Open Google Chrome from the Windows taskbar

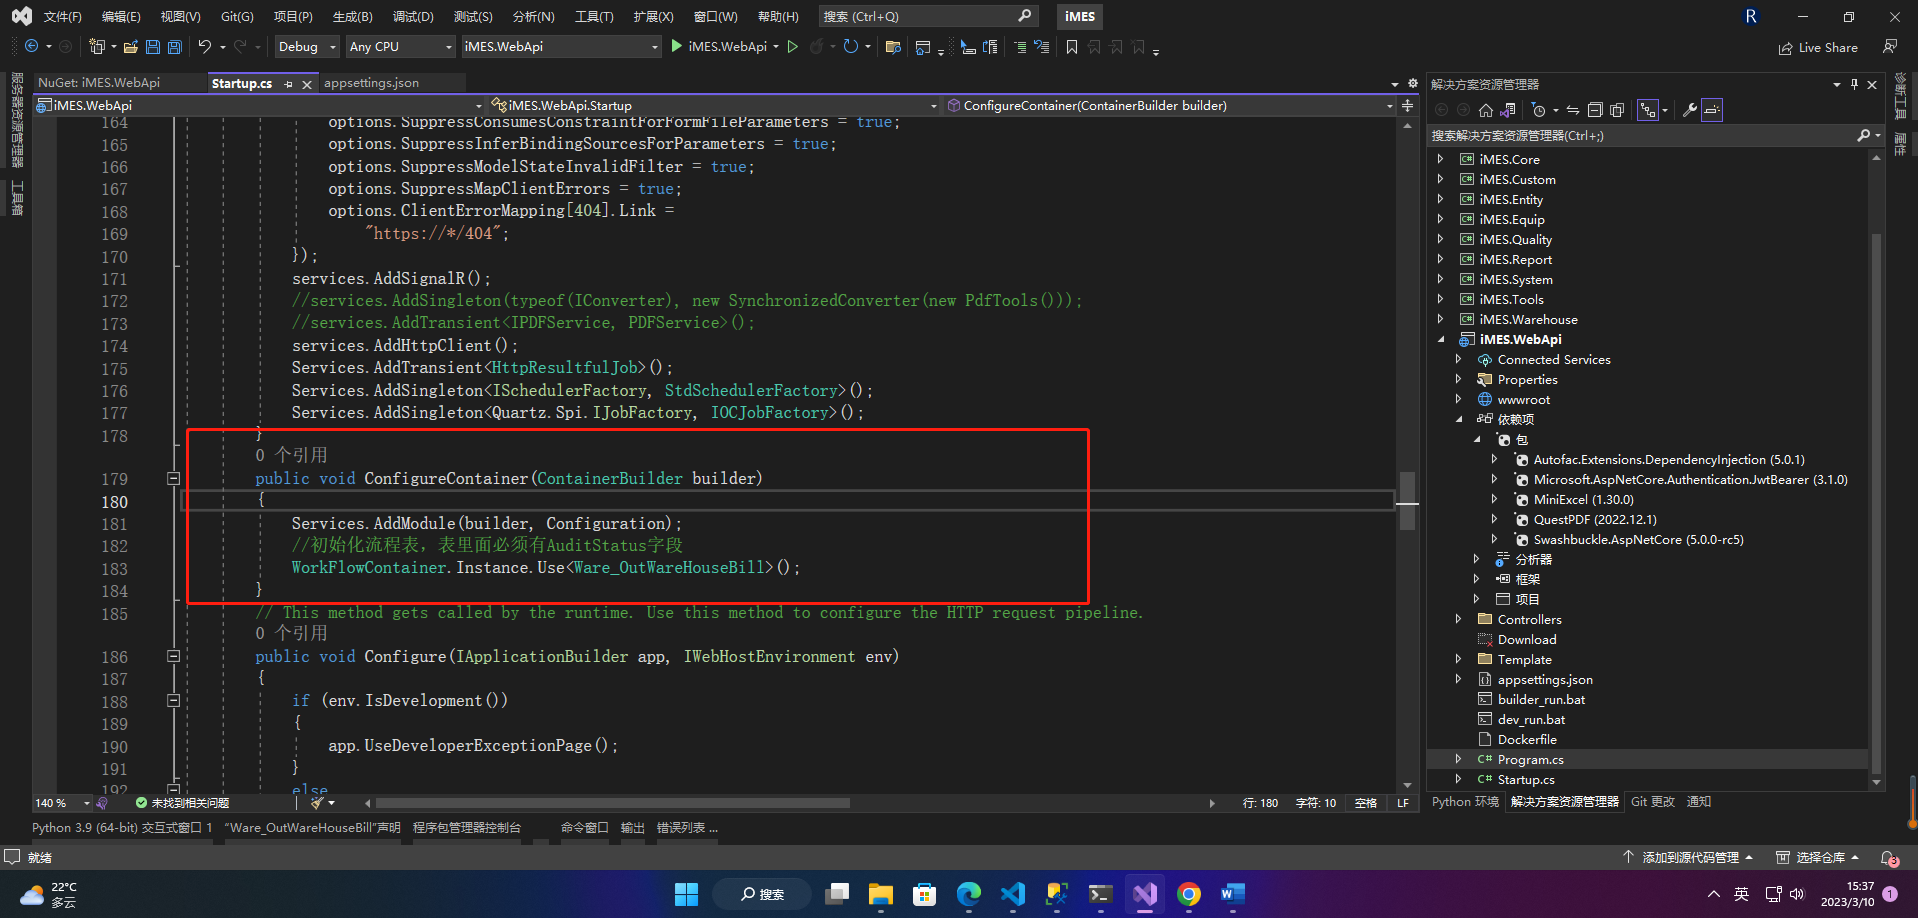1189,894
